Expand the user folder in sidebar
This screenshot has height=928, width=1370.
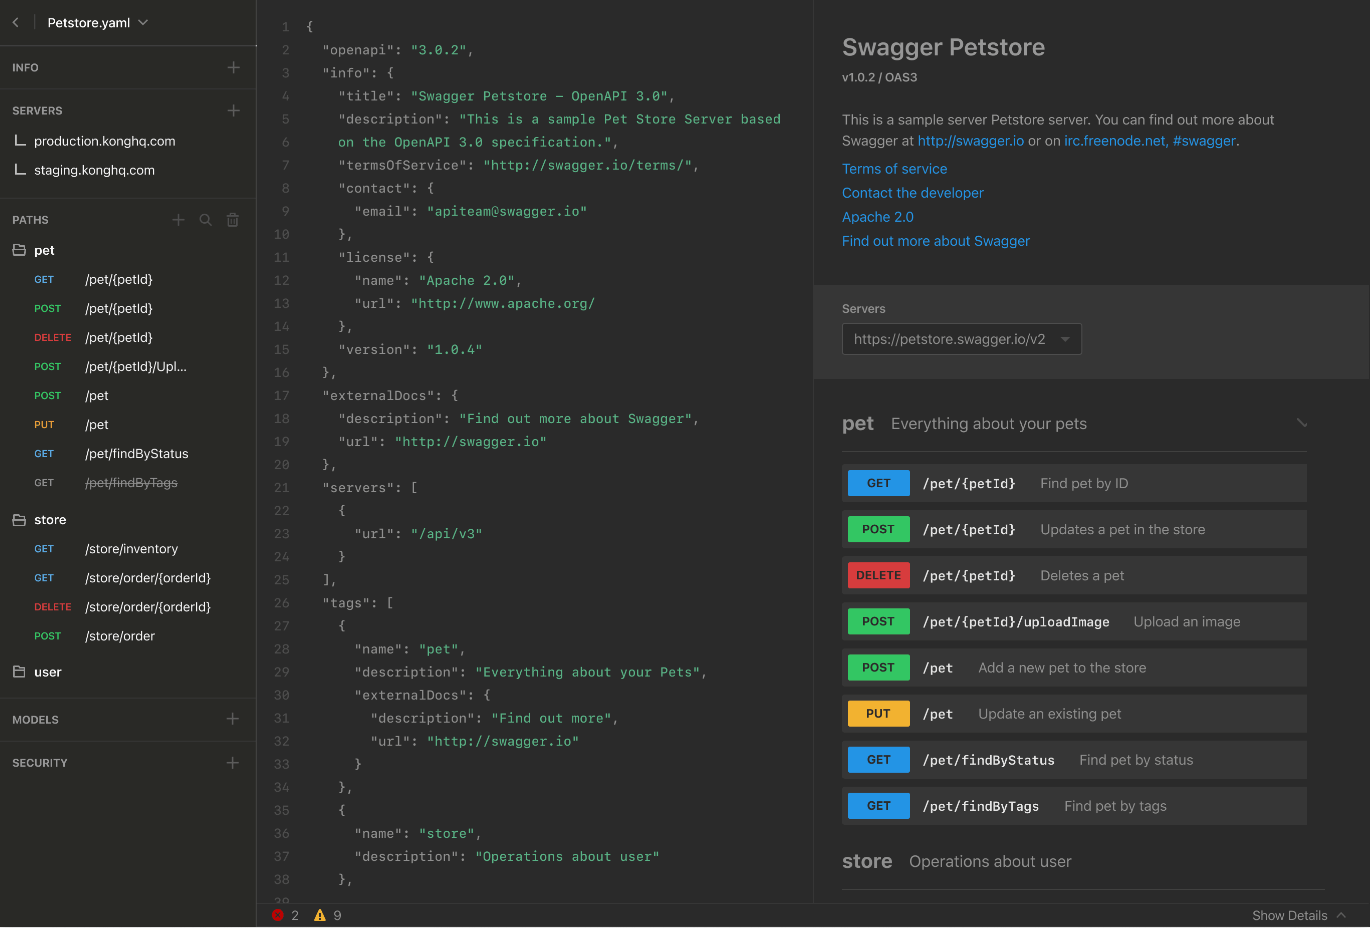36,672
